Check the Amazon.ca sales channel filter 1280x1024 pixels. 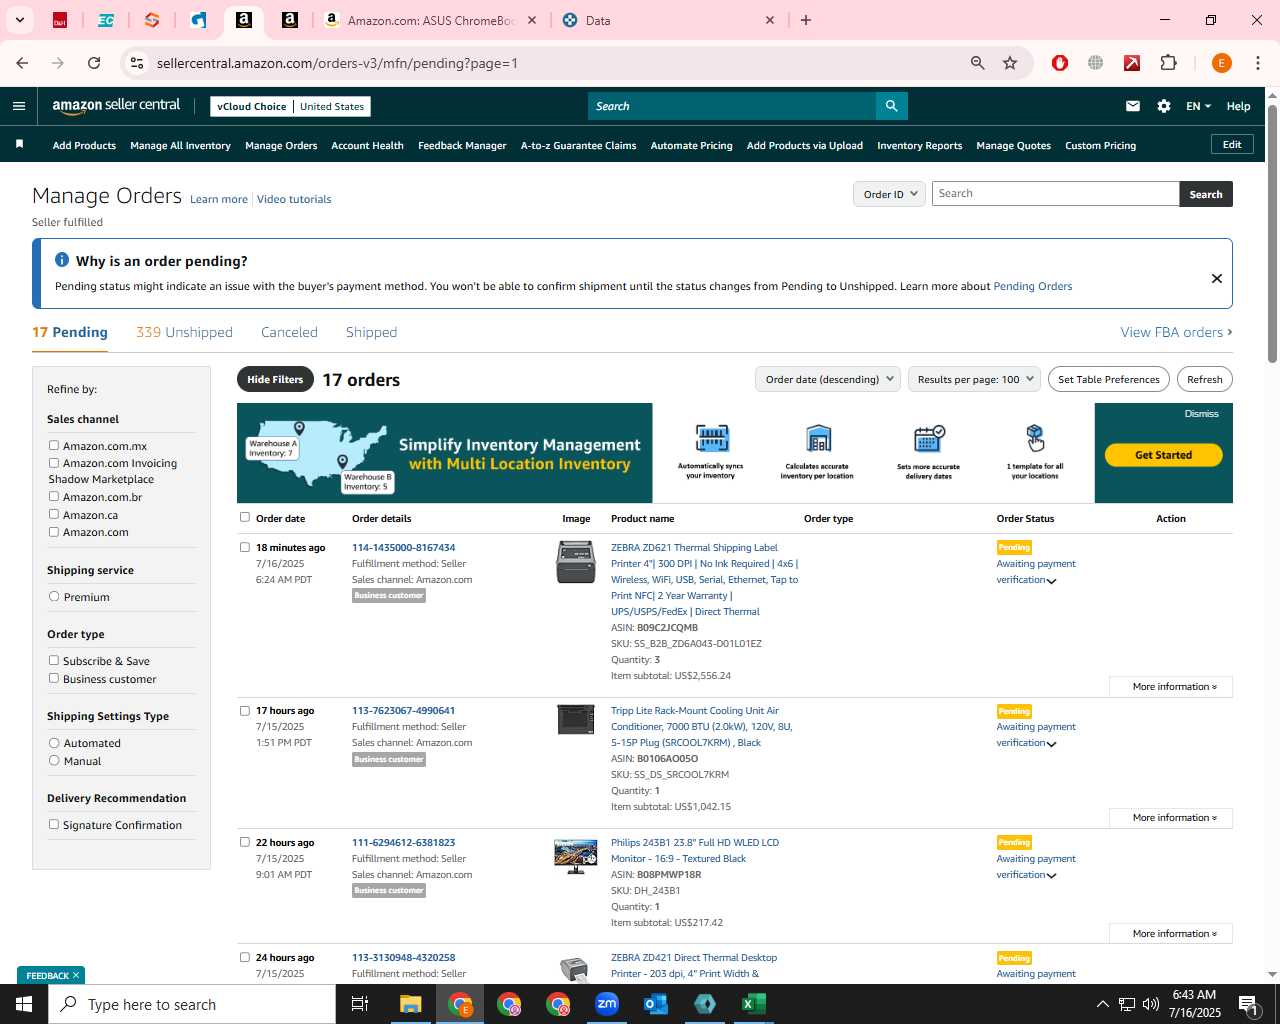(x=54, y=514)
